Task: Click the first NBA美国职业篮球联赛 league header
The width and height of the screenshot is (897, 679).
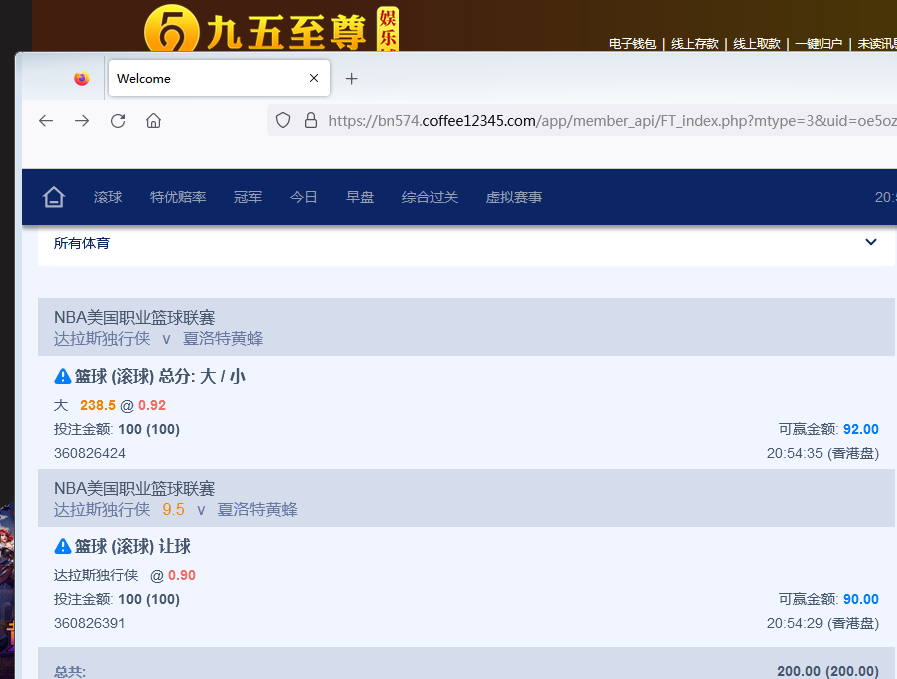Action: pyautogui.click(x=134, y=317)
